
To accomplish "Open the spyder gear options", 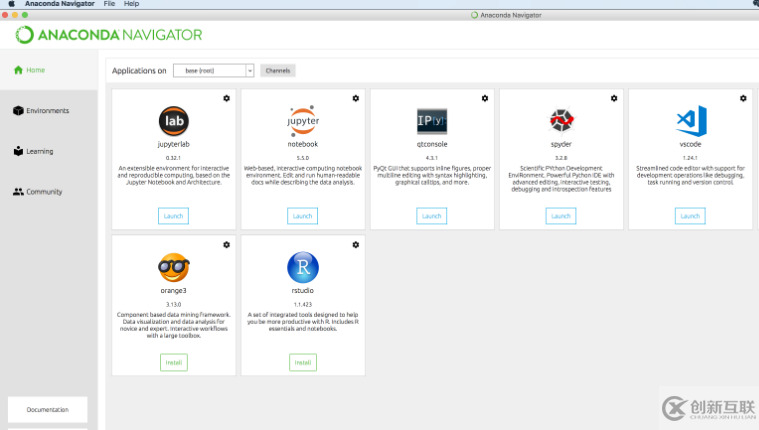I will pyautogui.click(x=614, y=98).
